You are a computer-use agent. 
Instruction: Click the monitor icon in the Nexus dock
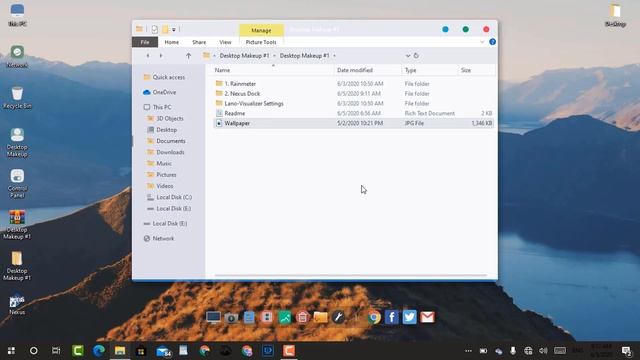(x=213, y=317)
